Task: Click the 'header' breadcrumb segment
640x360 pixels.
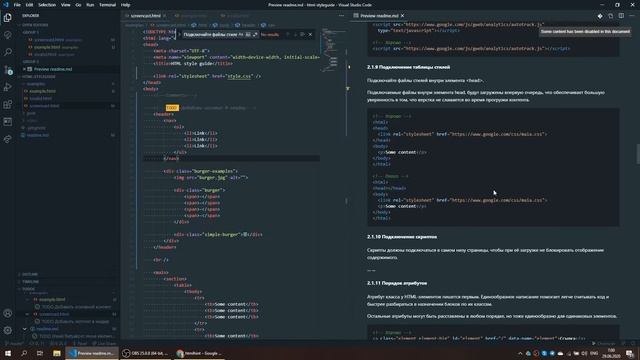Action: pos(247,25)
